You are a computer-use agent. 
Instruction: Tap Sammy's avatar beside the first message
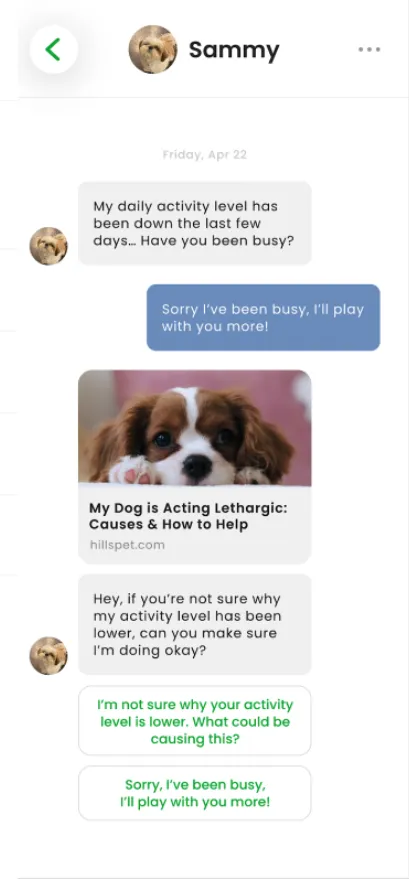(49, 246)
